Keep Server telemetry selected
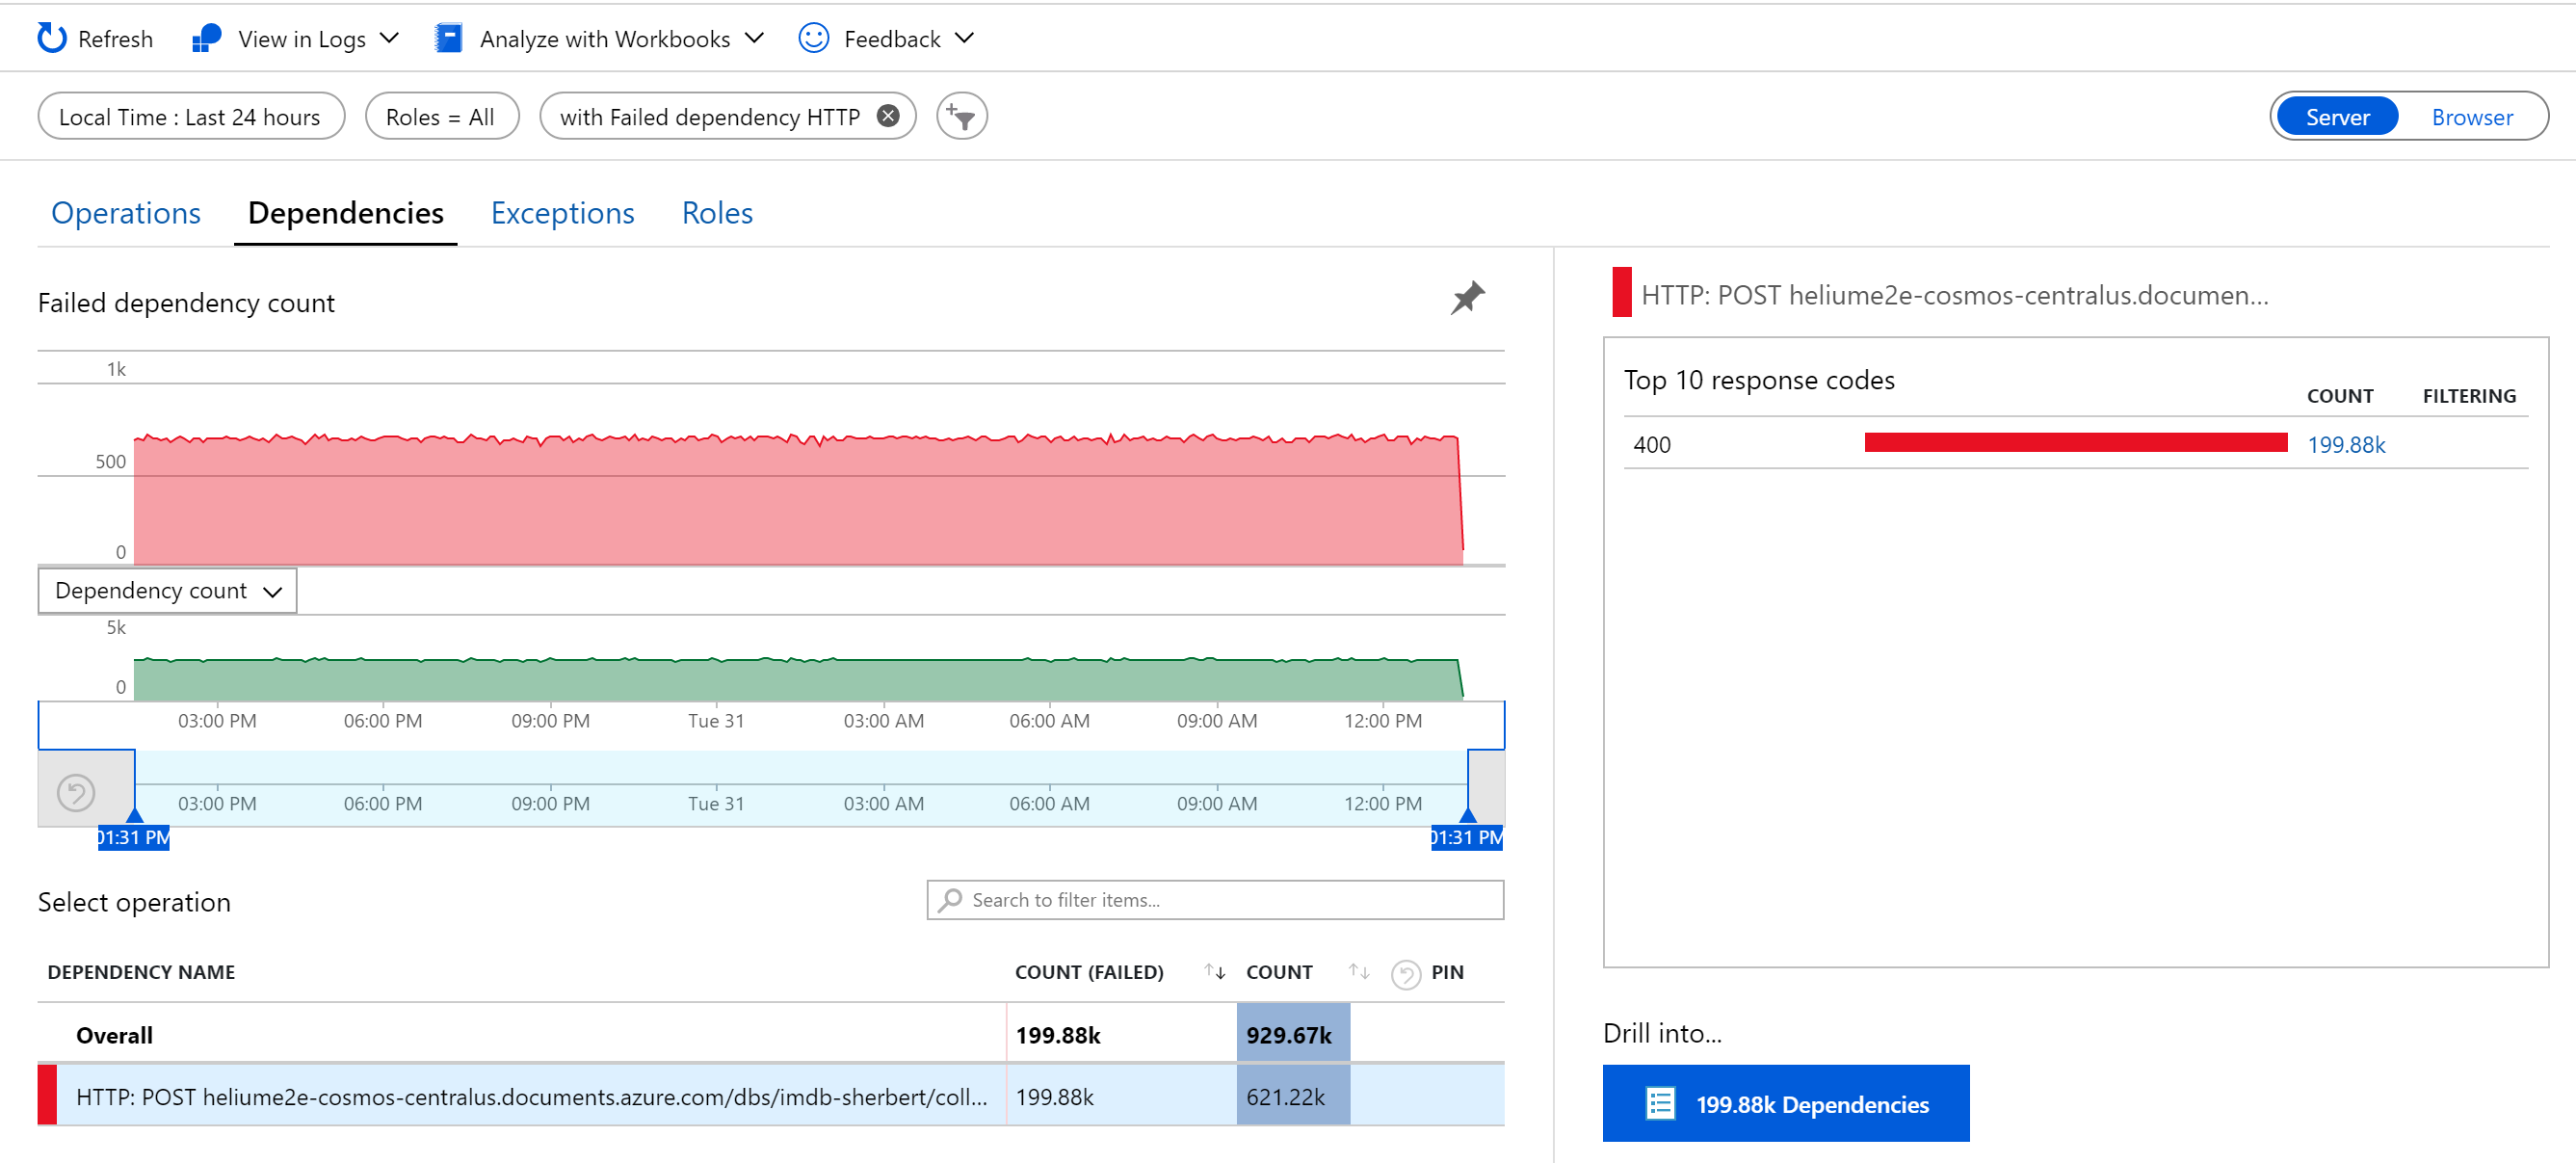This screenshot has width=2576, height=1163. tap(2337, 115)
